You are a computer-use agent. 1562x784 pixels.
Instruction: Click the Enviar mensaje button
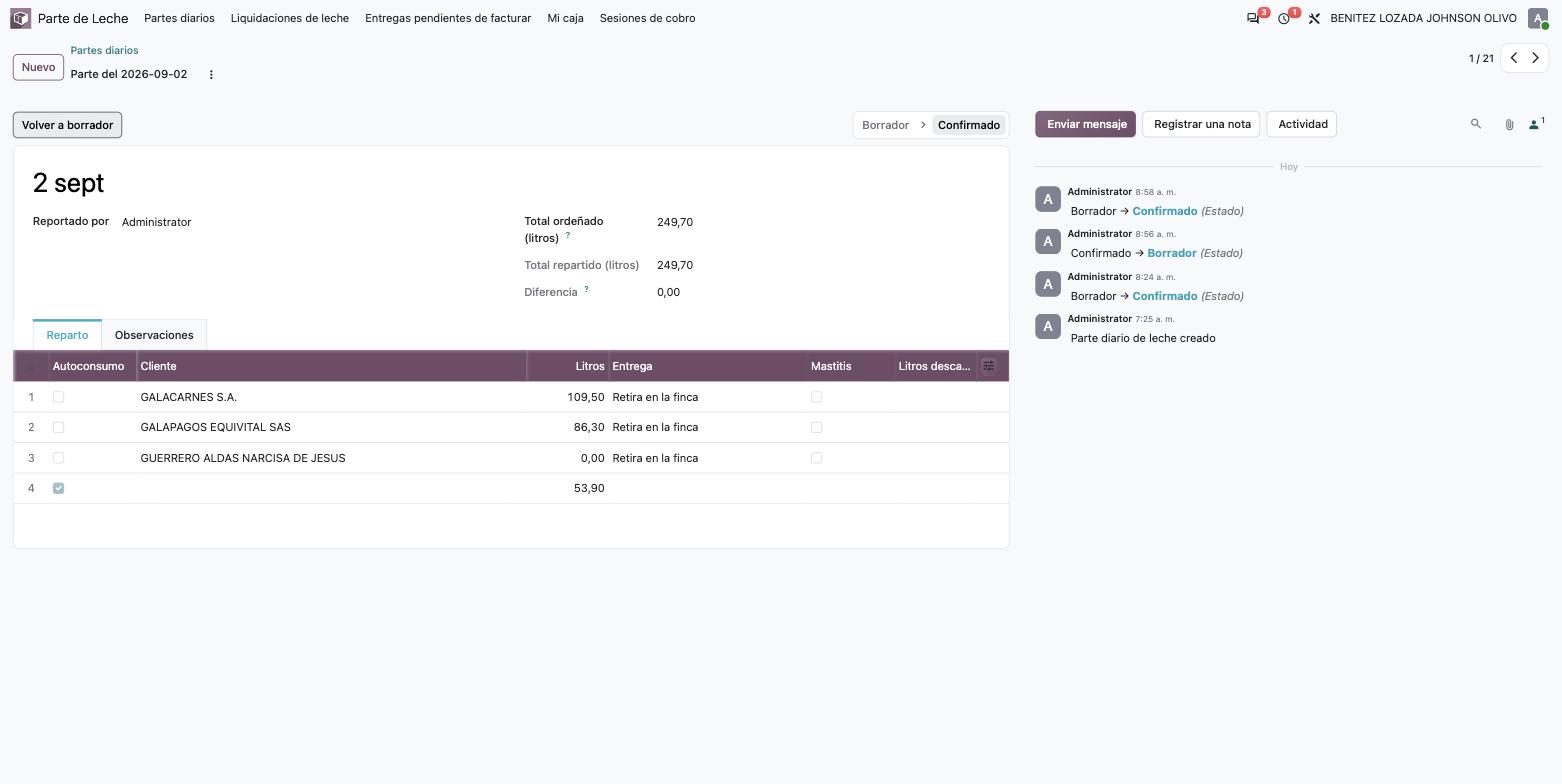[1085, 124]
